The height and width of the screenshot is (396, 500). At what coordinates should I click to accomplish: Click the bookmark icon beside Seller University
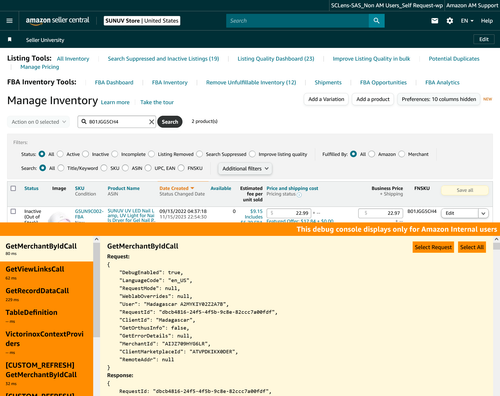(x=10, y=40)
